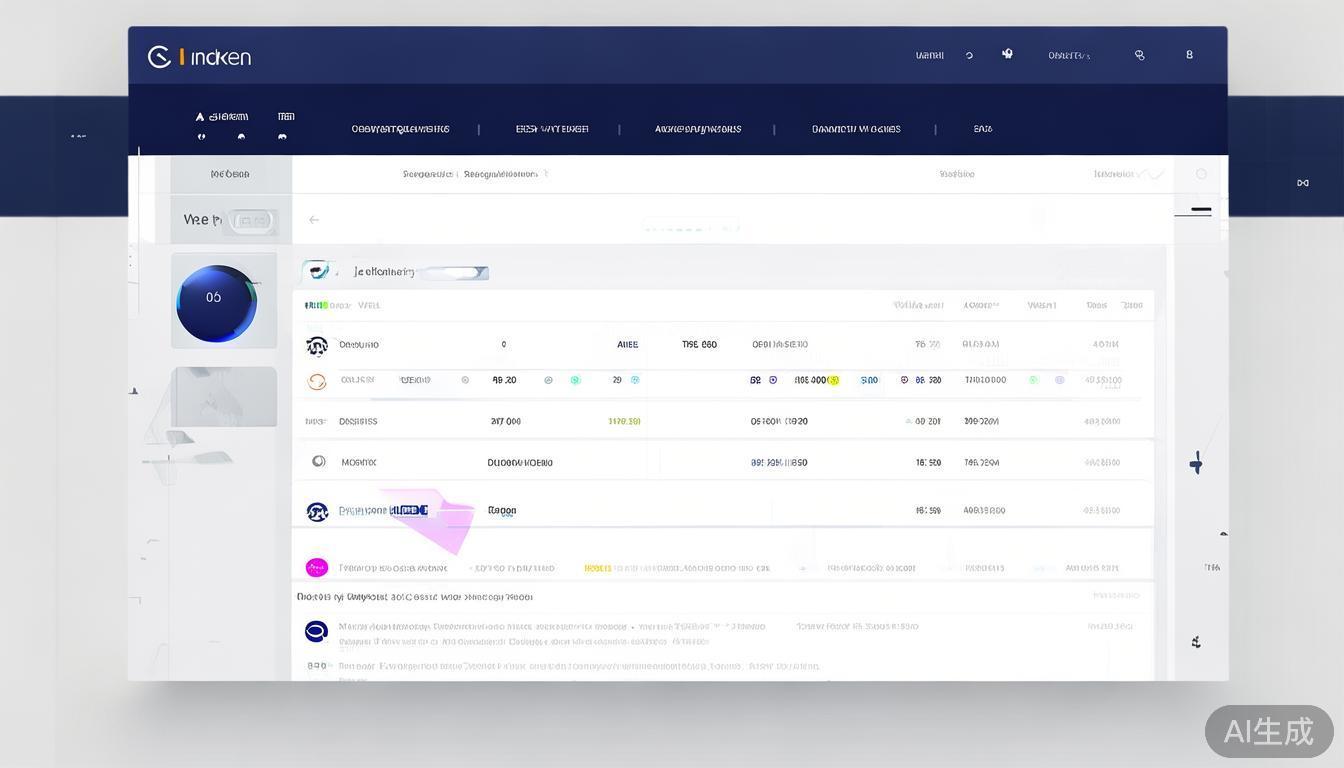Open the notification bell icon

1007,54
